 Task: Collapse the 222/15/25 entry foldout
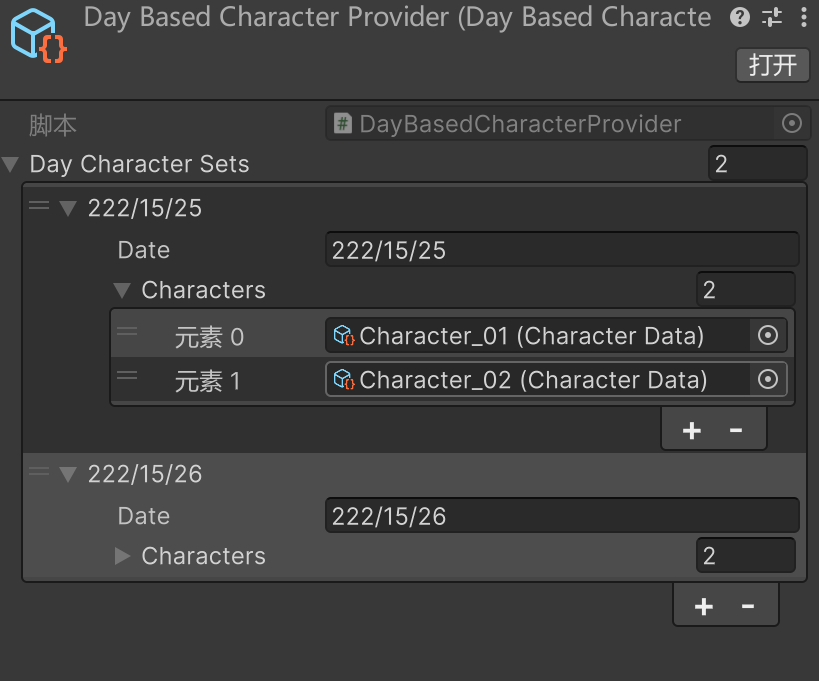point(68,208)
